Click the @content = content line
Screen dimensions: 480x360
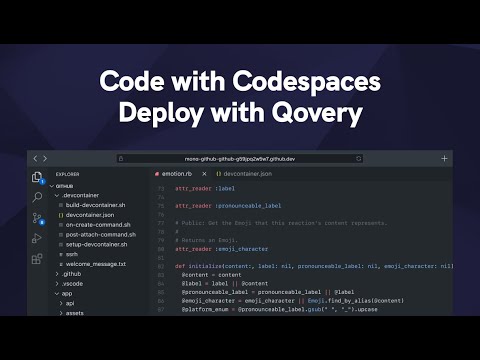click(x=211, y=275)
